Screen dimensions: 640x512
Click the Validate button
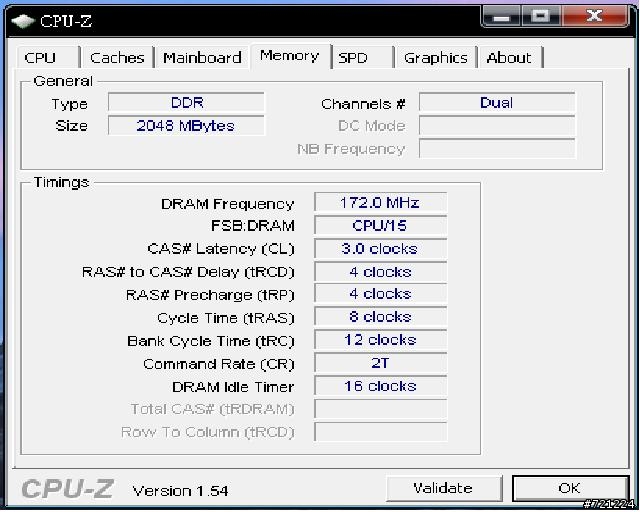coord(443,488)
